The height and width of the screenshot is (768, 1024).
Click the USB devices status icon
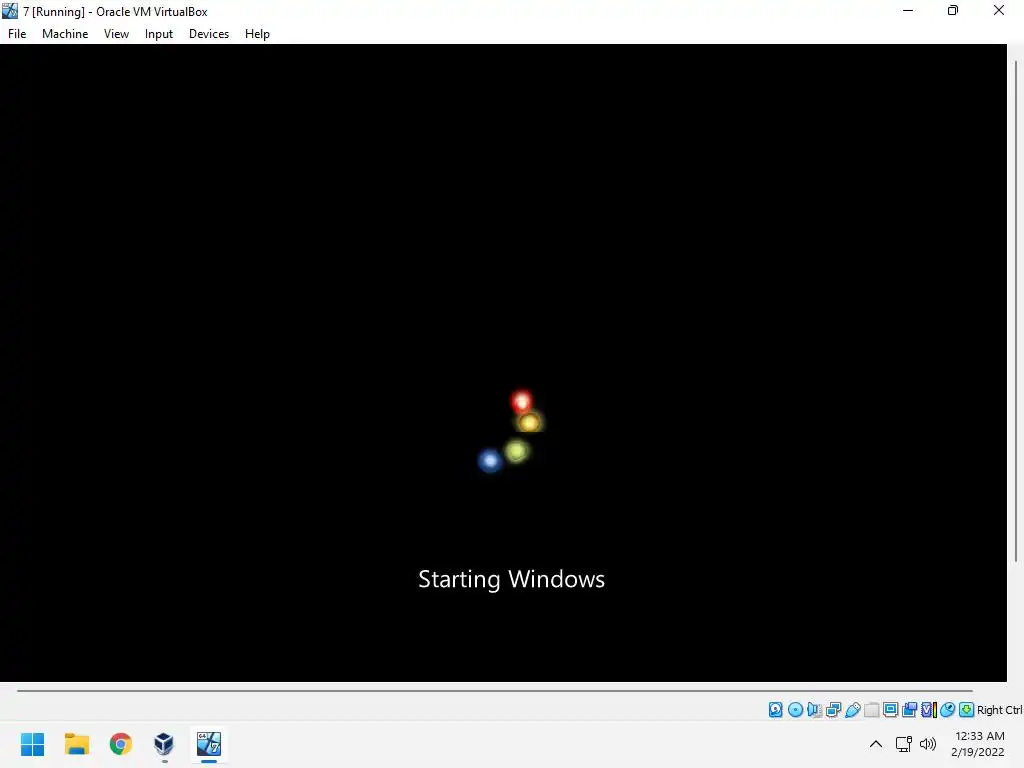(x=852, y=710)
